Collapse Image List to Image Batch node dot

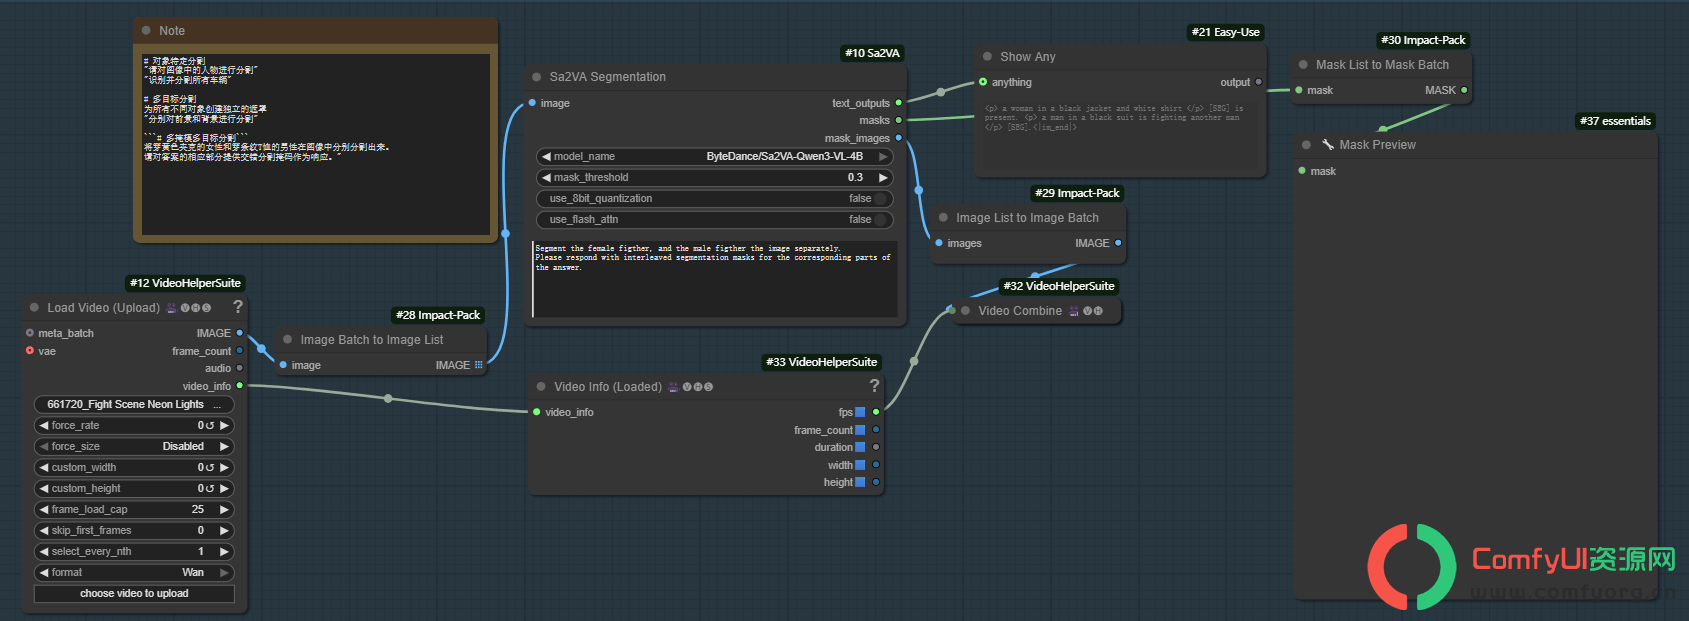click(x=943, y=218)
